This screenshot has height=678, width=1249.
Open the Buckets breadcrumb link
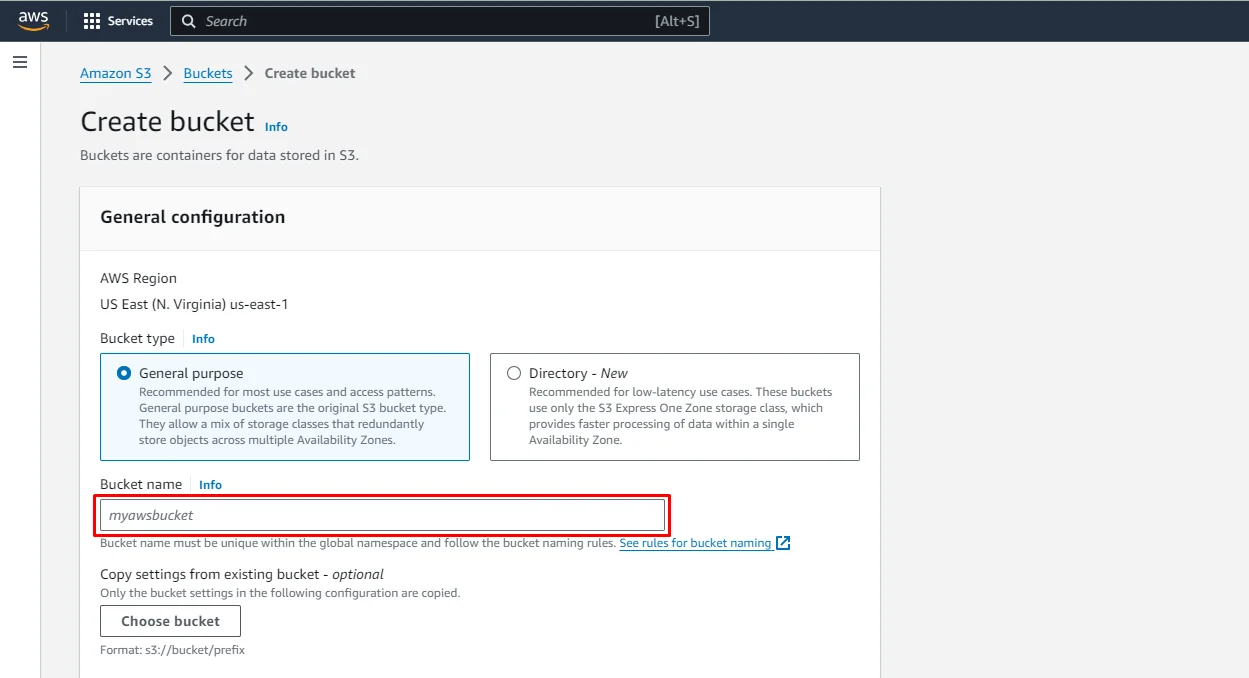207,73
